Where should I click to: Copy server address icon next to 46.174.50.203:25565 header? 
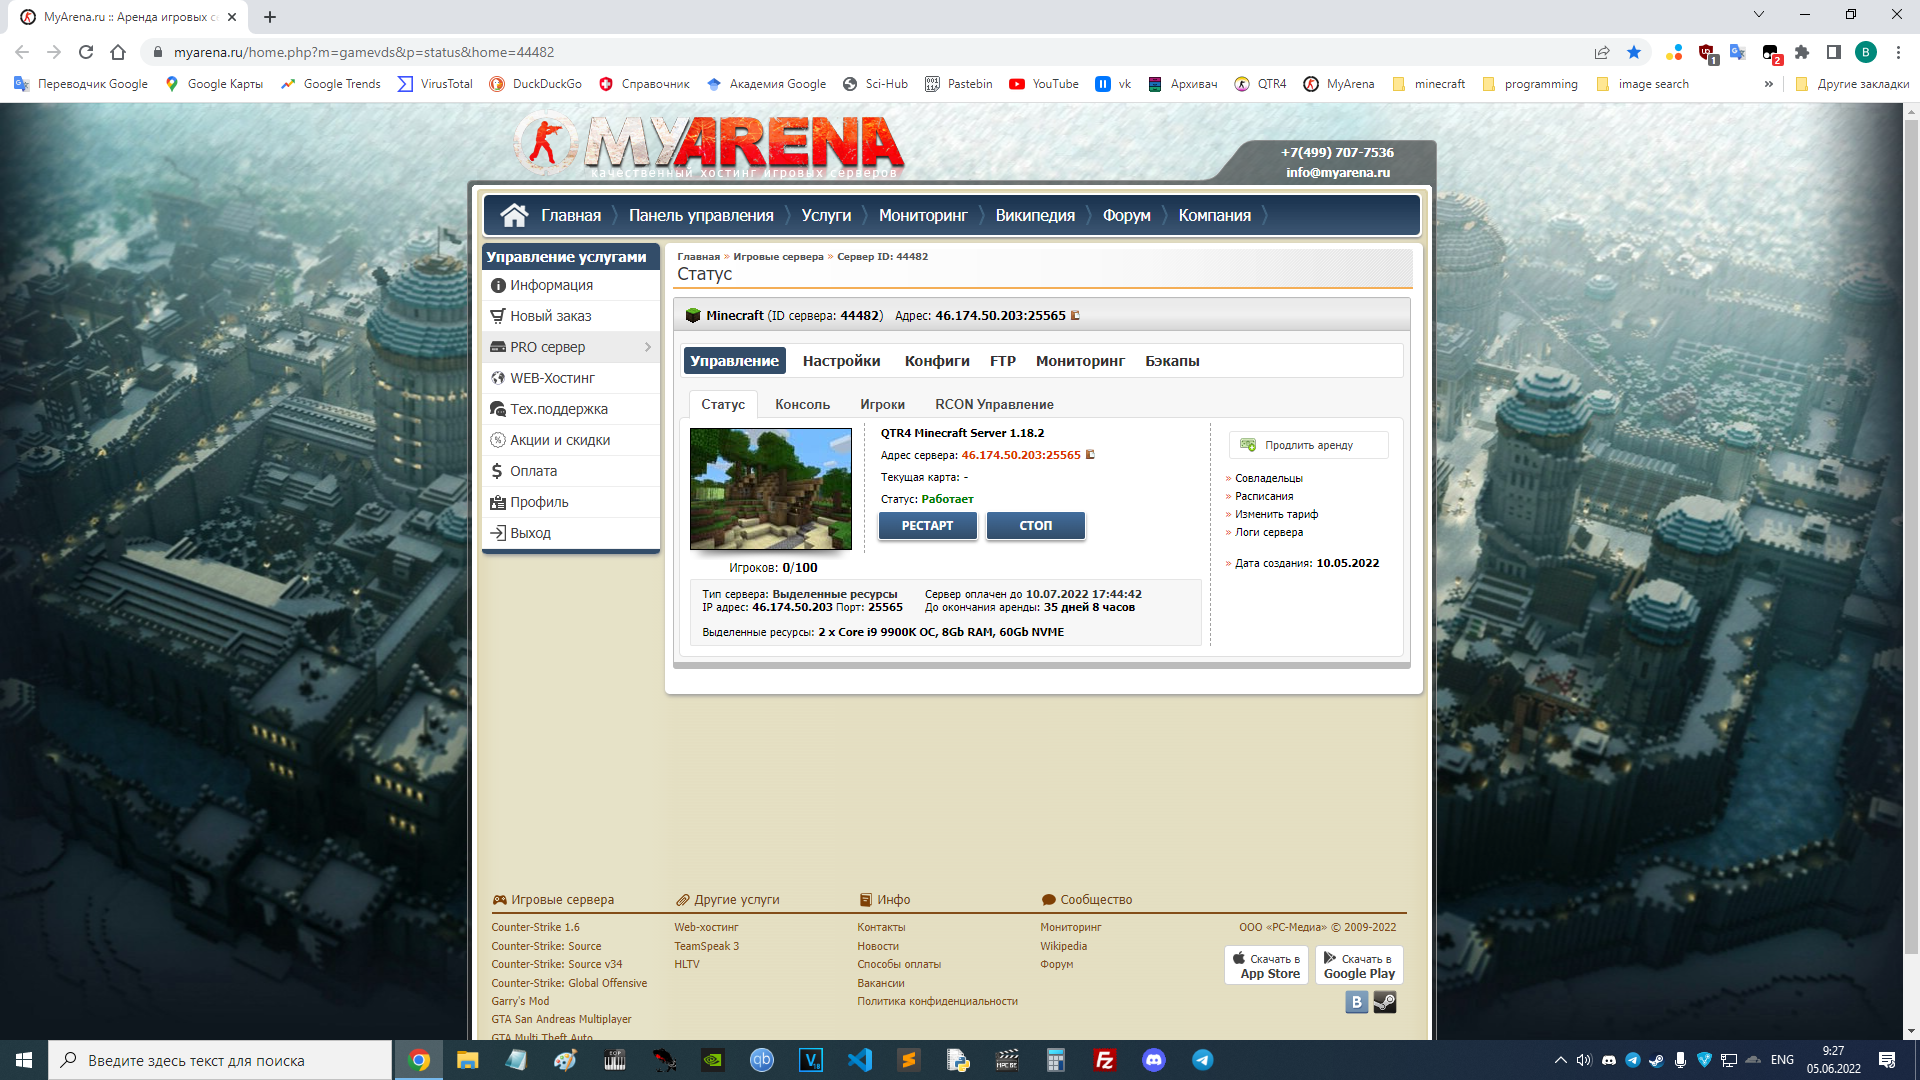pos(1076,316)
